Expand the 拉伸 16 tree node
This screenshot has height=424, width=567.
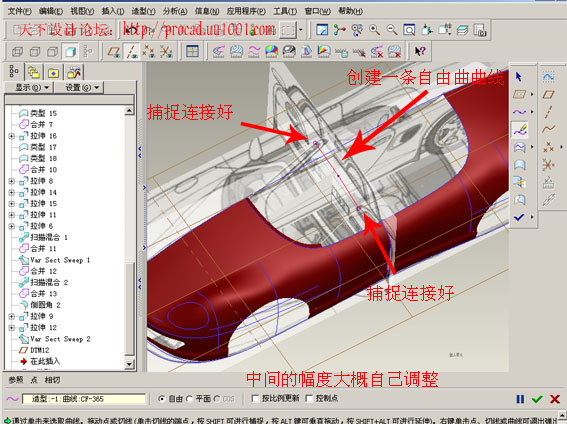click(x=12, y=136)
